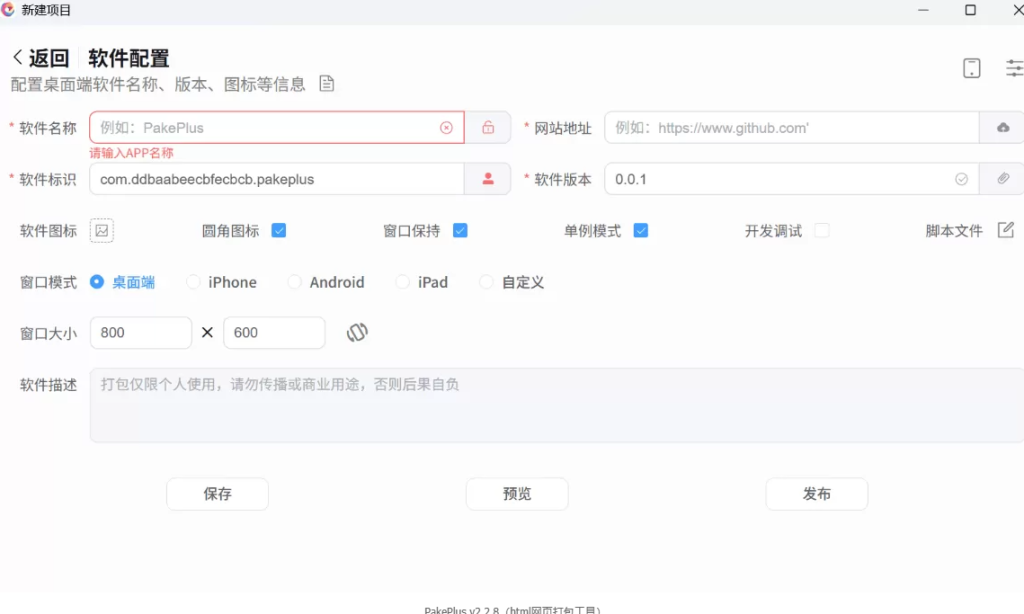The height and width of the screenshot is (614, 1024).
Task: Click the paperclip icon beside 软件版本
Action: click(x=1002, y=179)
